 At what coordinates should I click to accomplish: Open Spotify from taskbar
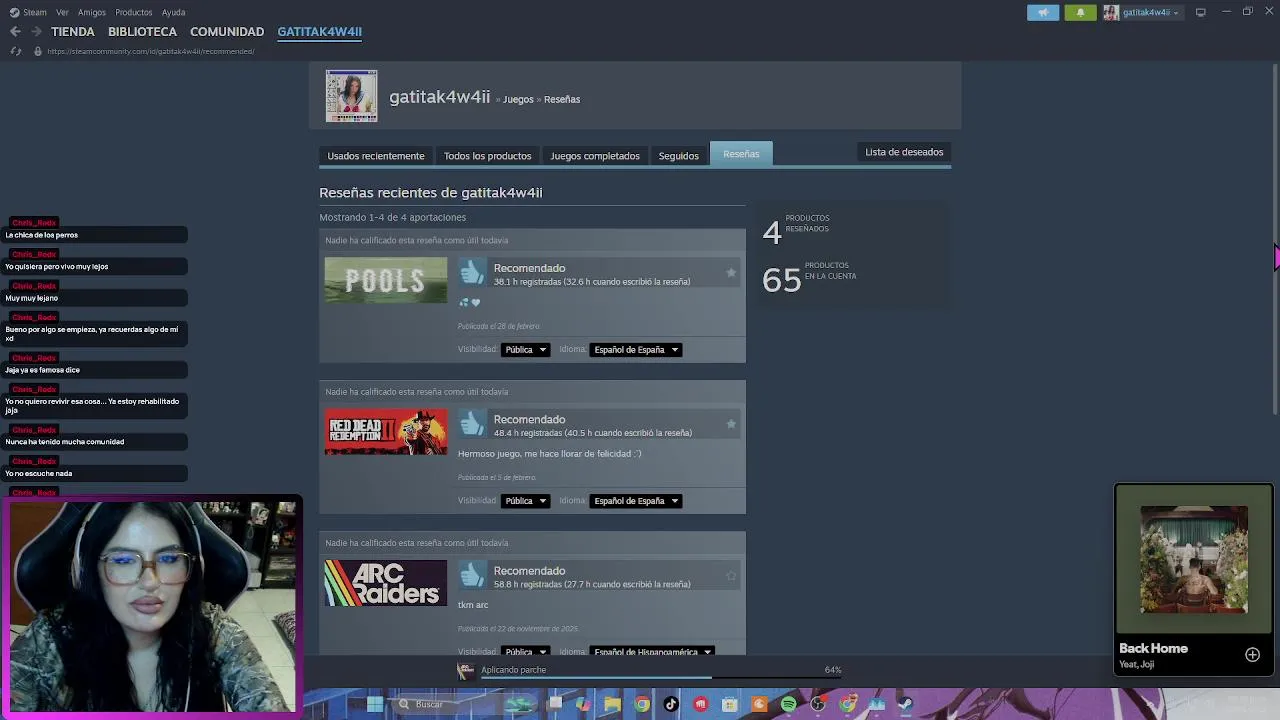(788, 704)
